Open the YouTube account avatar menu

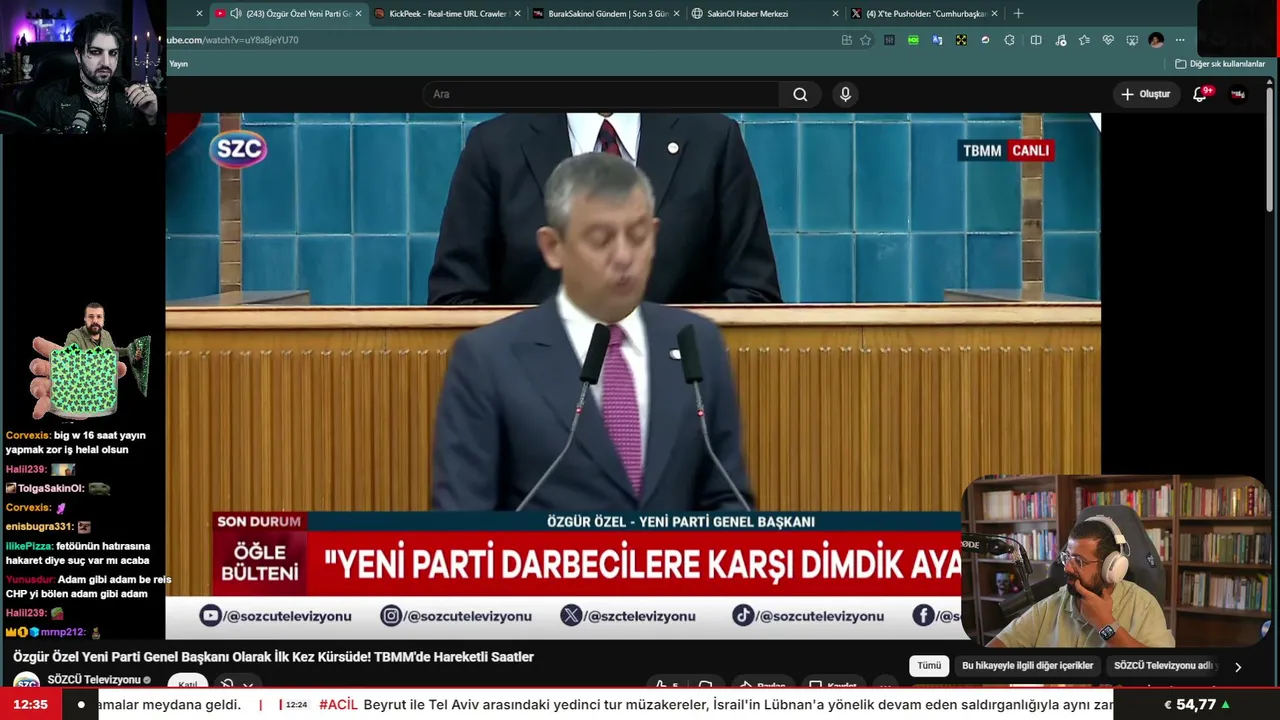click(1238, 94)
